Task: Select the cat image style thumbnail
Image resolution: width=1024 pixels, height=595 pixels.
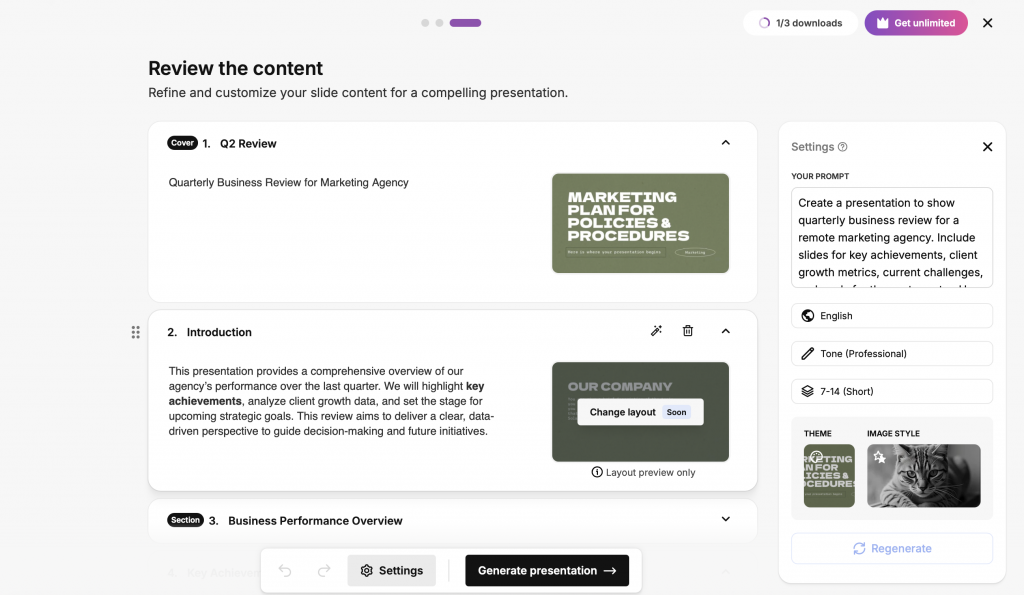Action: click(923, 476)
